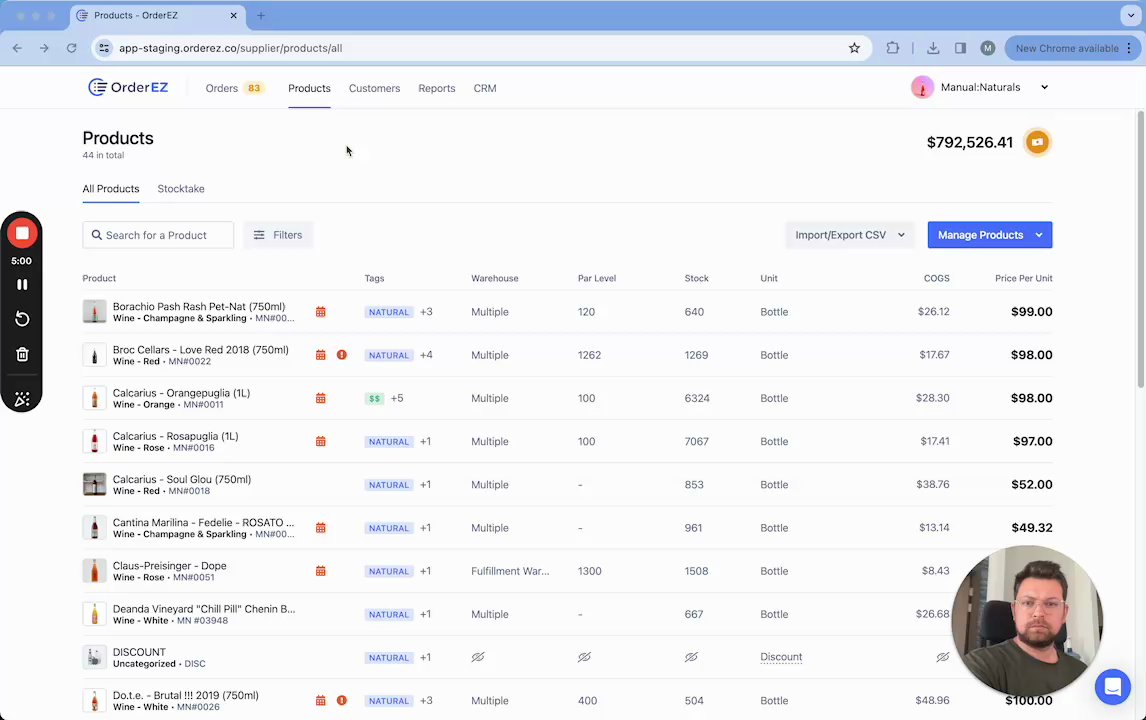Click hidden stock eye icon on DISCOUNT row
This screenshot has width=1146, height=720.
pos(691,657)
